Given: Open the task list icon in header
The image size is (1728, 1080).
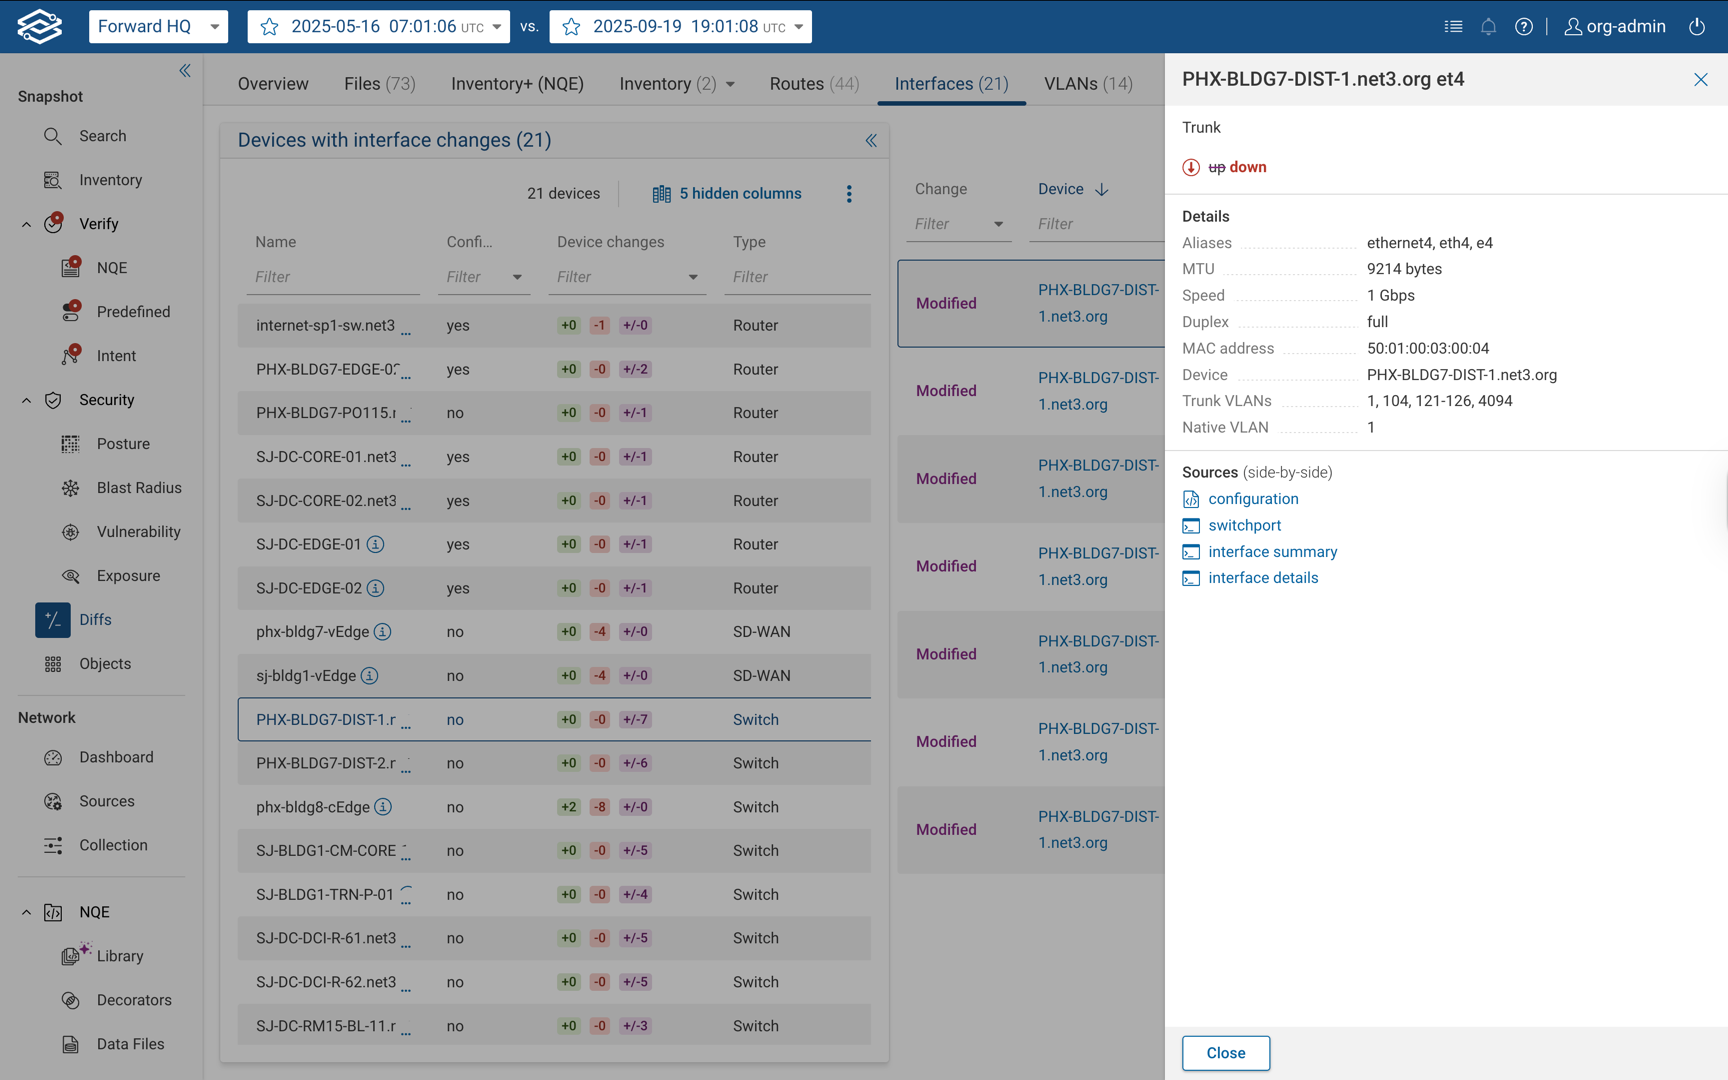Looking at the screenshot, I should [1453, 27].
